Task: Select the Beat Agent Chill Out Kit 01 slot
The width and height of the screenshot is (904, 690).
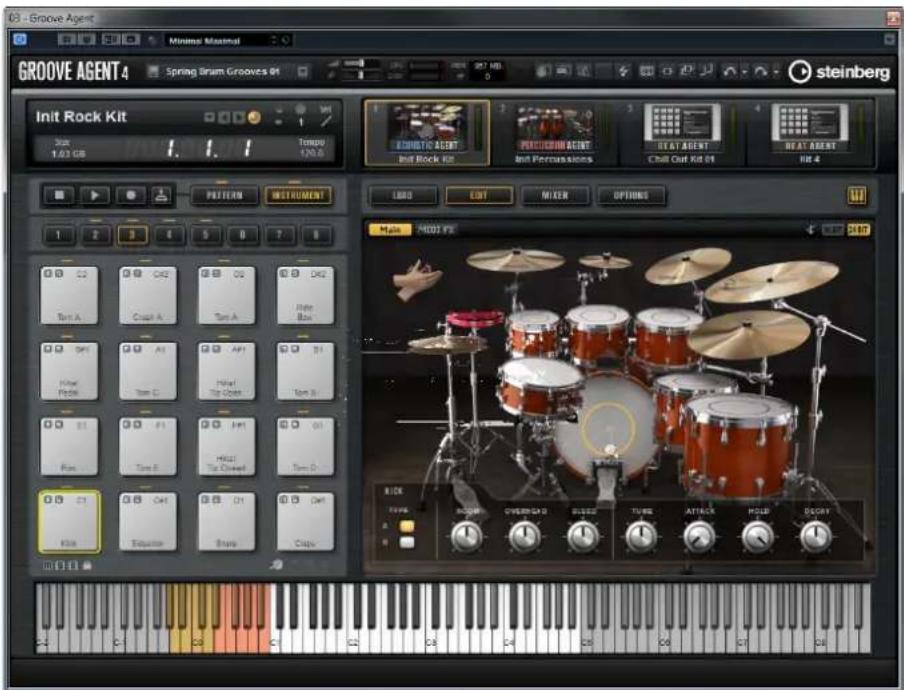Action: click(682, 133)
